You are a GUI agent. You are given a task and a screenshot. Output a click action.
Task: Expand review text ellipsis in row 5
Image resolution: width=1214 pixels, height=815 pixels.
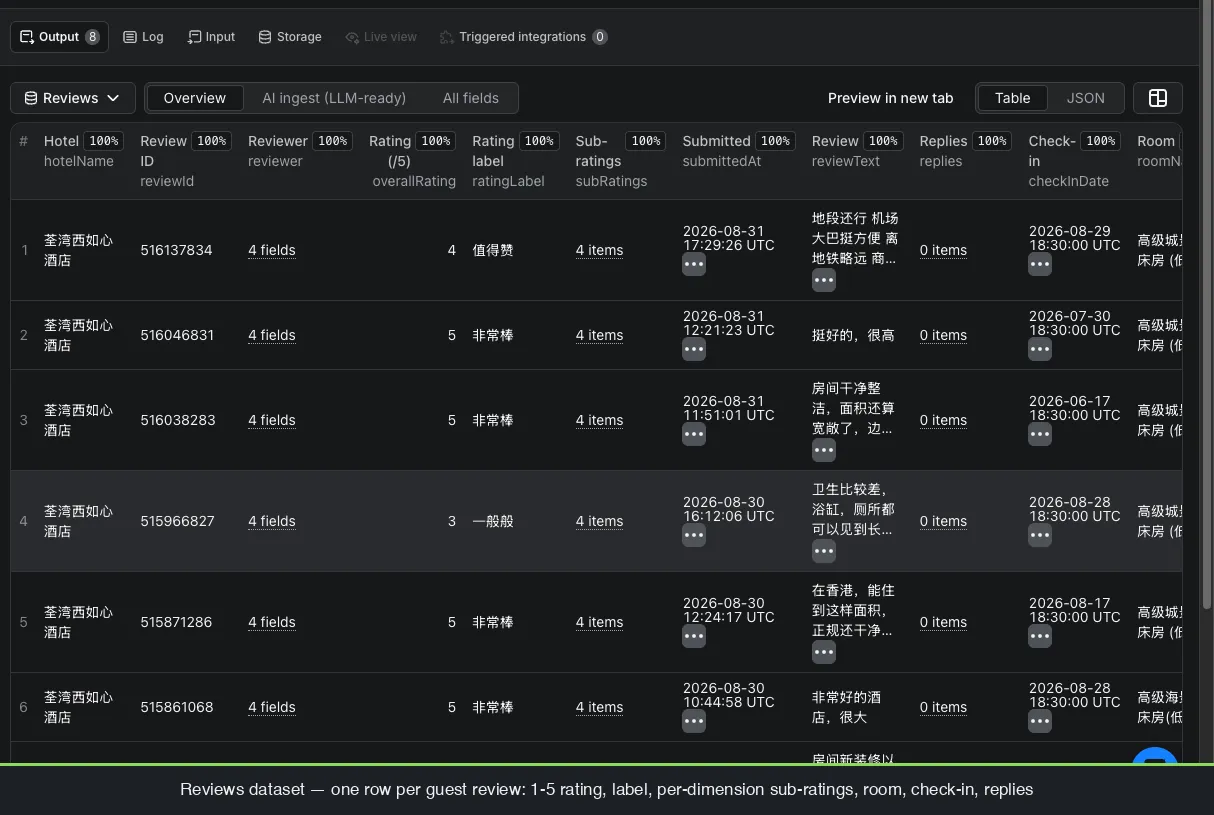824,652
